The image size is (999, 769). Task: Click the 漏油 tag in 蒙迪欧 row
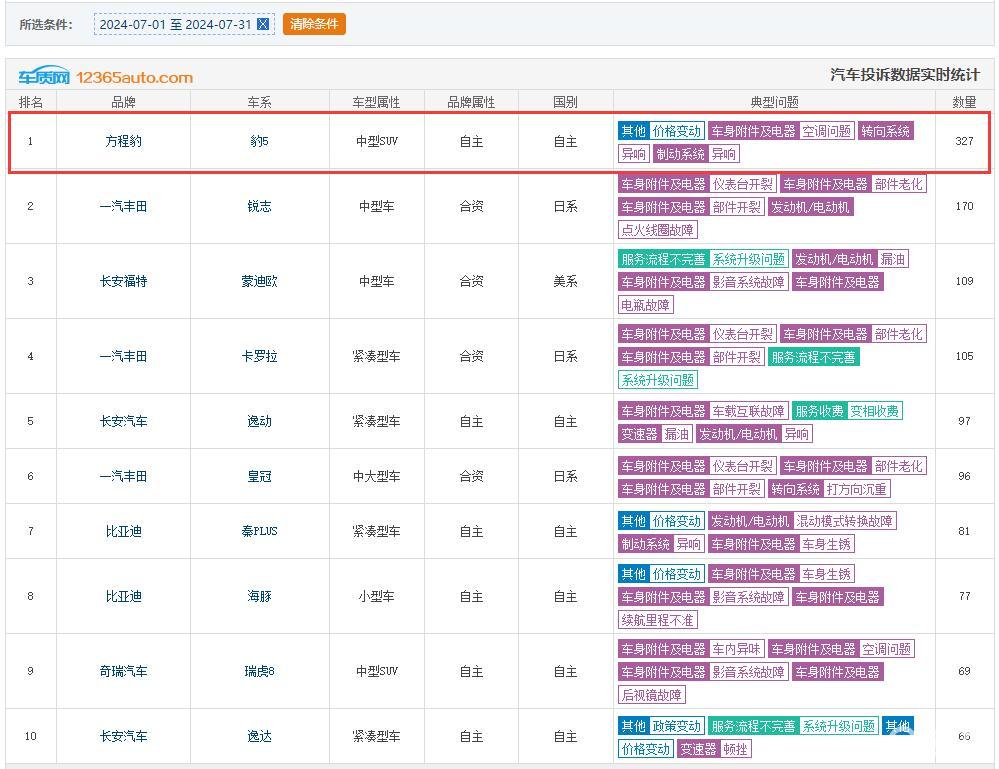893,259
